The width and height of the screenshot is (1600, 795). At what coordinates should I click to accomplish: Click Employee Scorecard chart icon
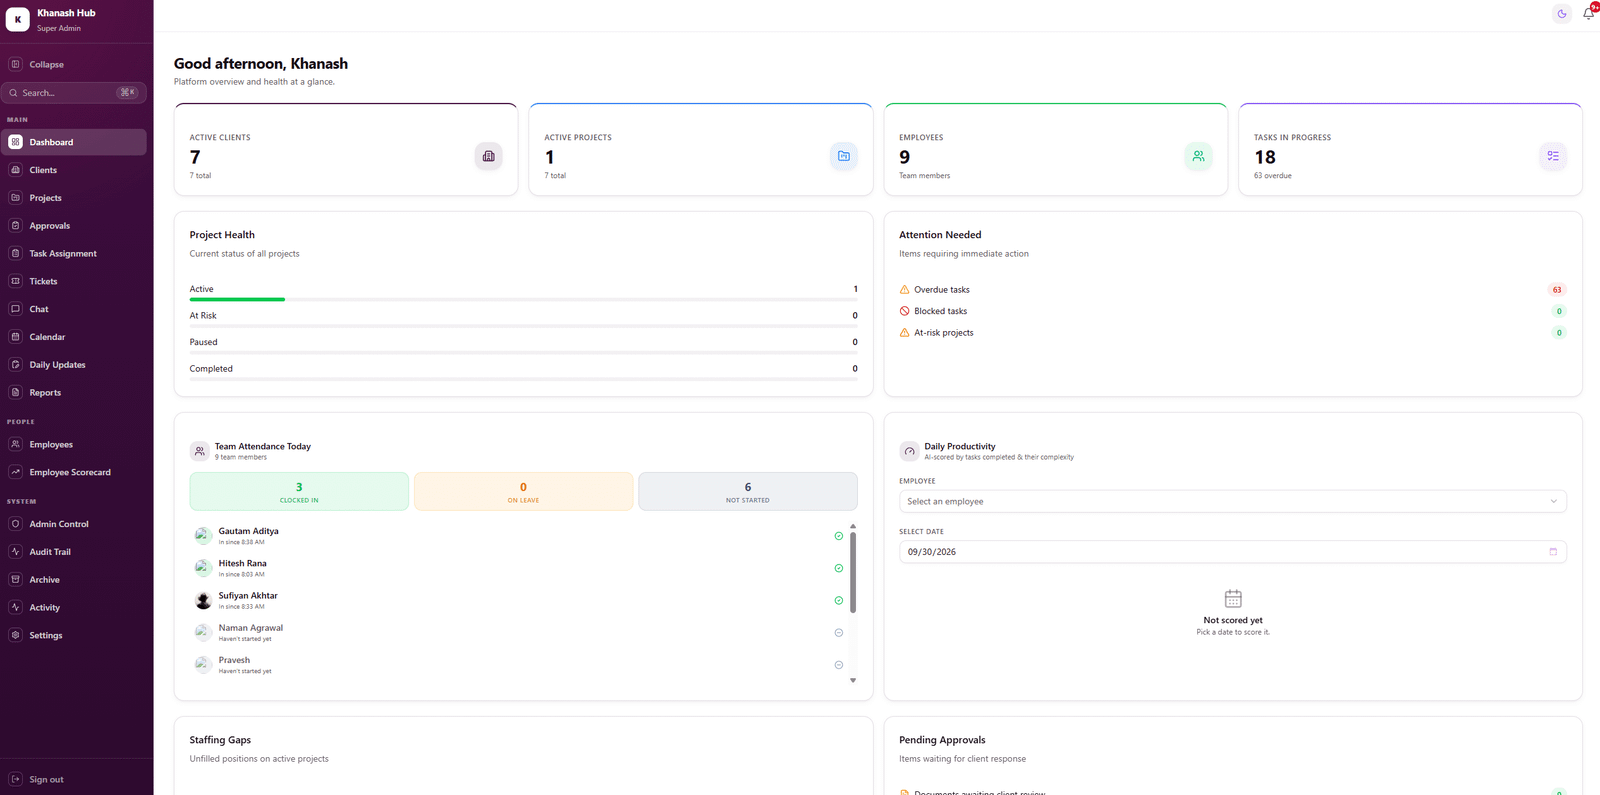15,472
